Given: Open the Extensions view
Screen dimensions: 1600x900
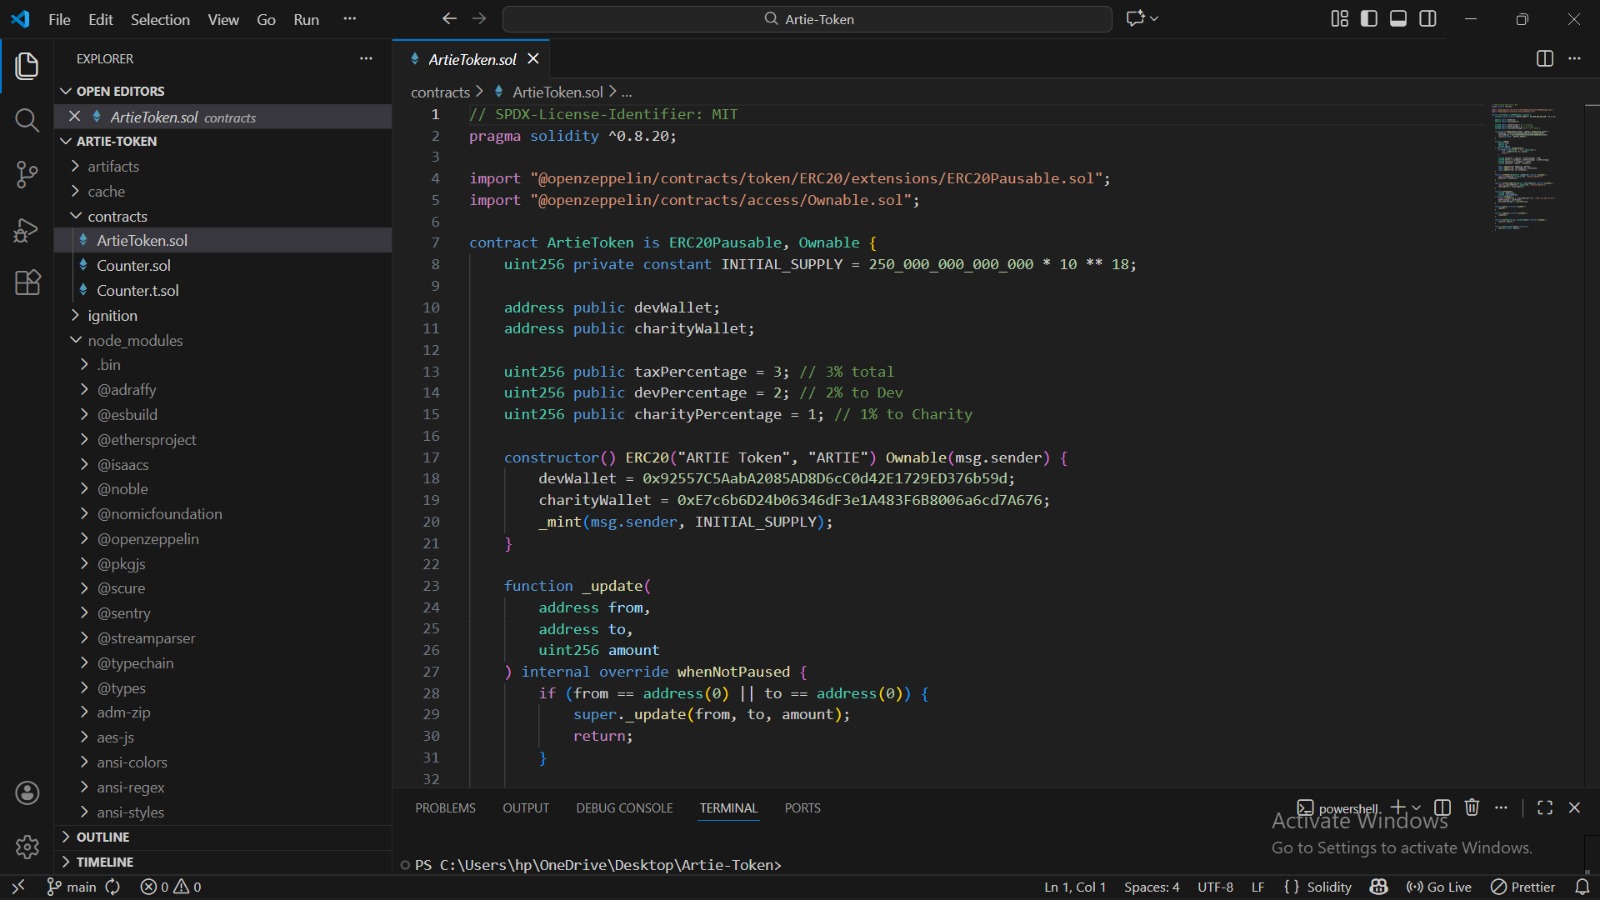Looking at the screenshot, I should pos(27,283).
